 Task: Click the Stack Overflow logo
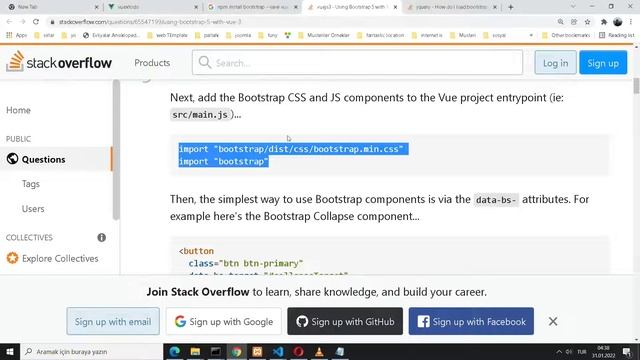59,62
